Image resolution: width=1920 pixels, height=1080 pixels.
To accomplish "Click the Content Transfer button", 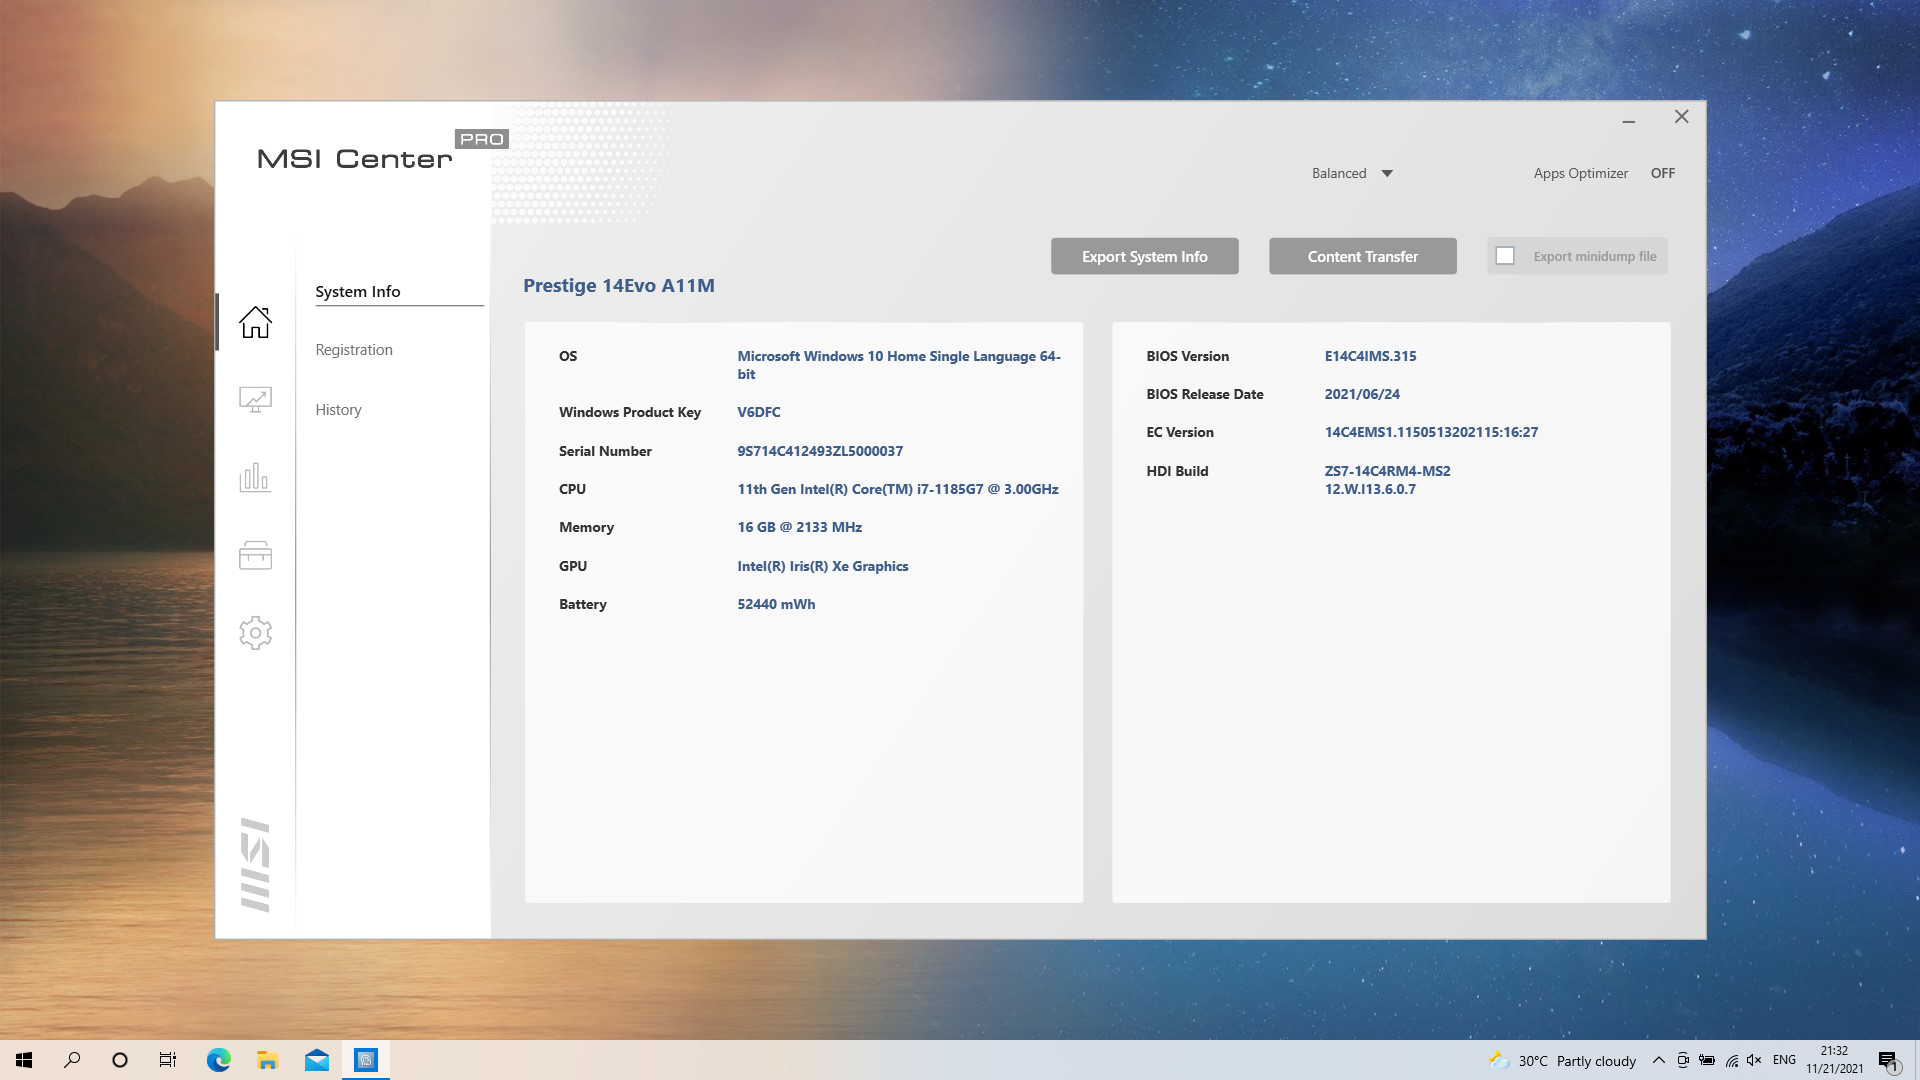I will click(1362, 256).
